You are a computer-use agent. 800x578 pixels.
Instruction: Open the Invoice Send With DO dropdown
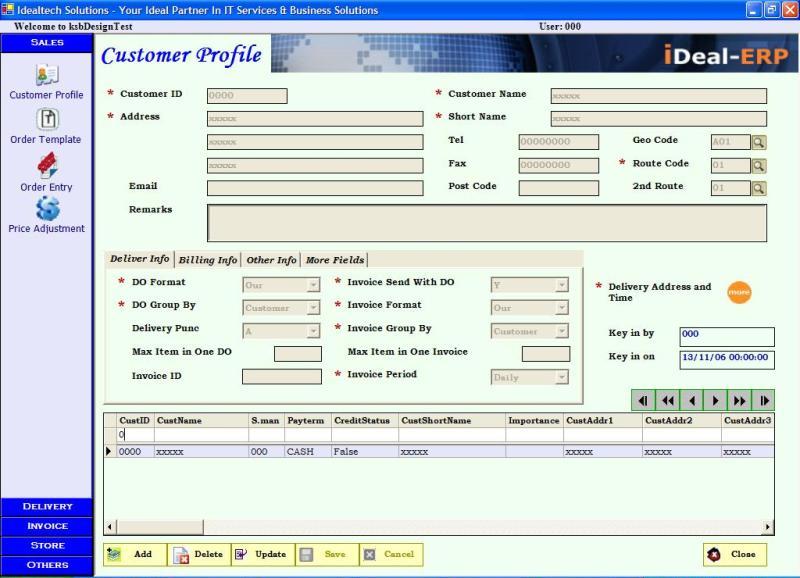(561, 285)
